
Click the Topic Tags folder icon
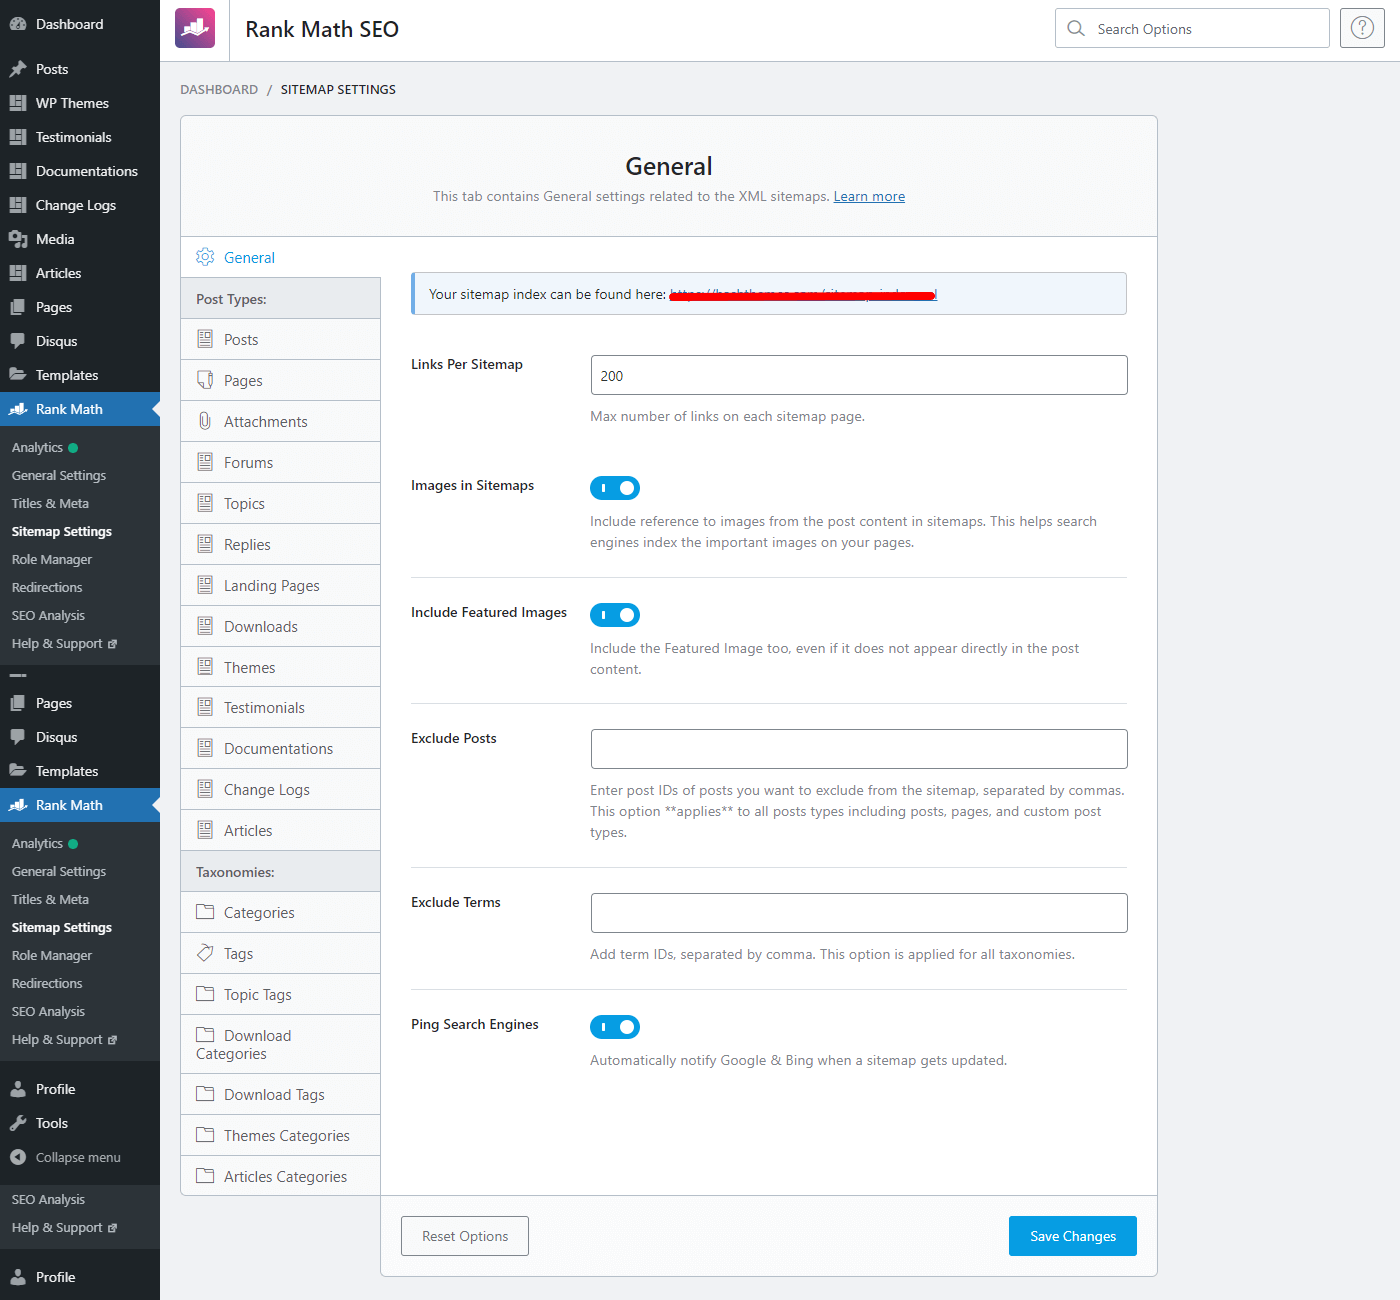point(205,994)
